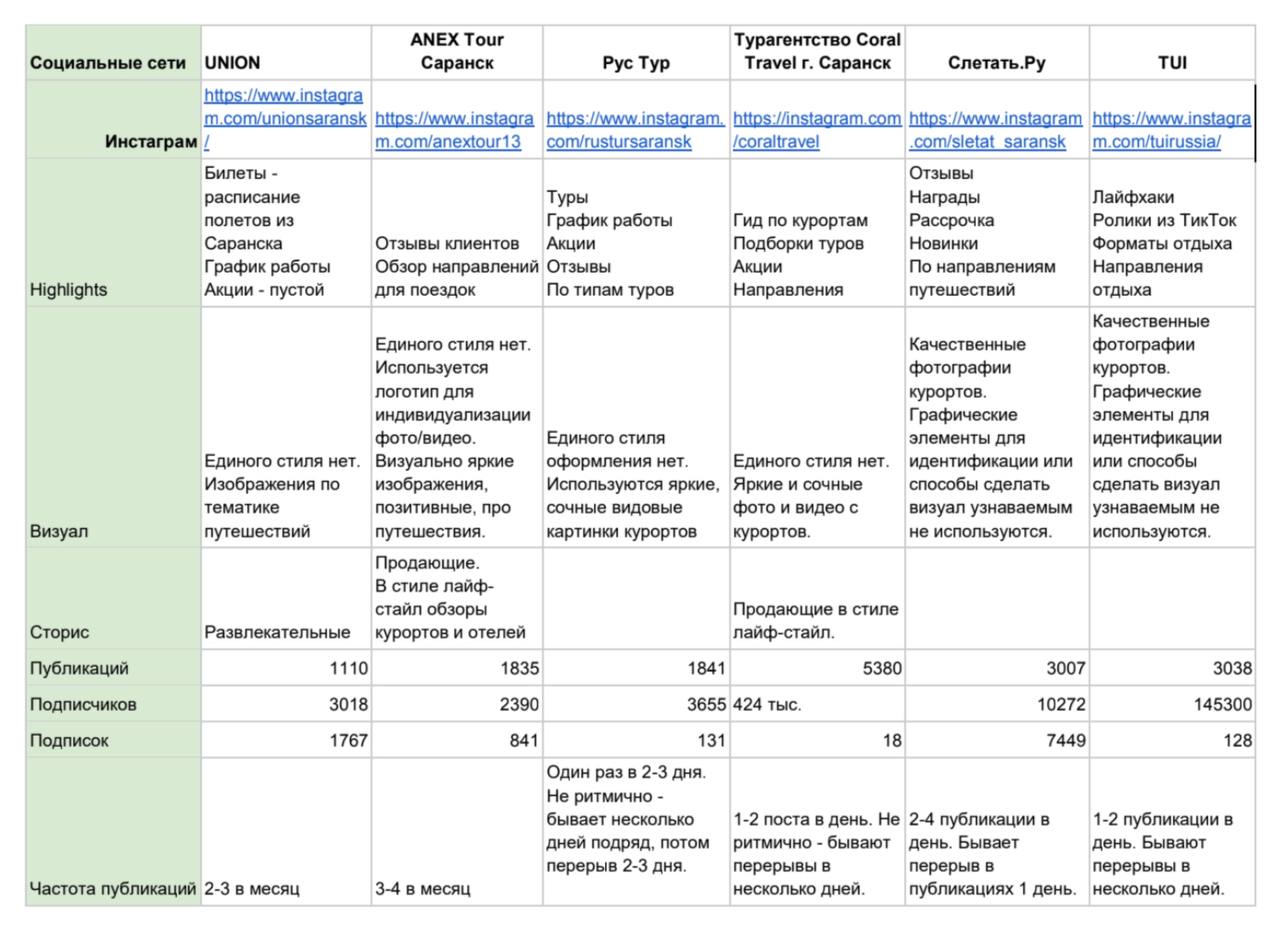Click the Coral Travel publications cell 5380
The image size is (1280, 928).
817,668
